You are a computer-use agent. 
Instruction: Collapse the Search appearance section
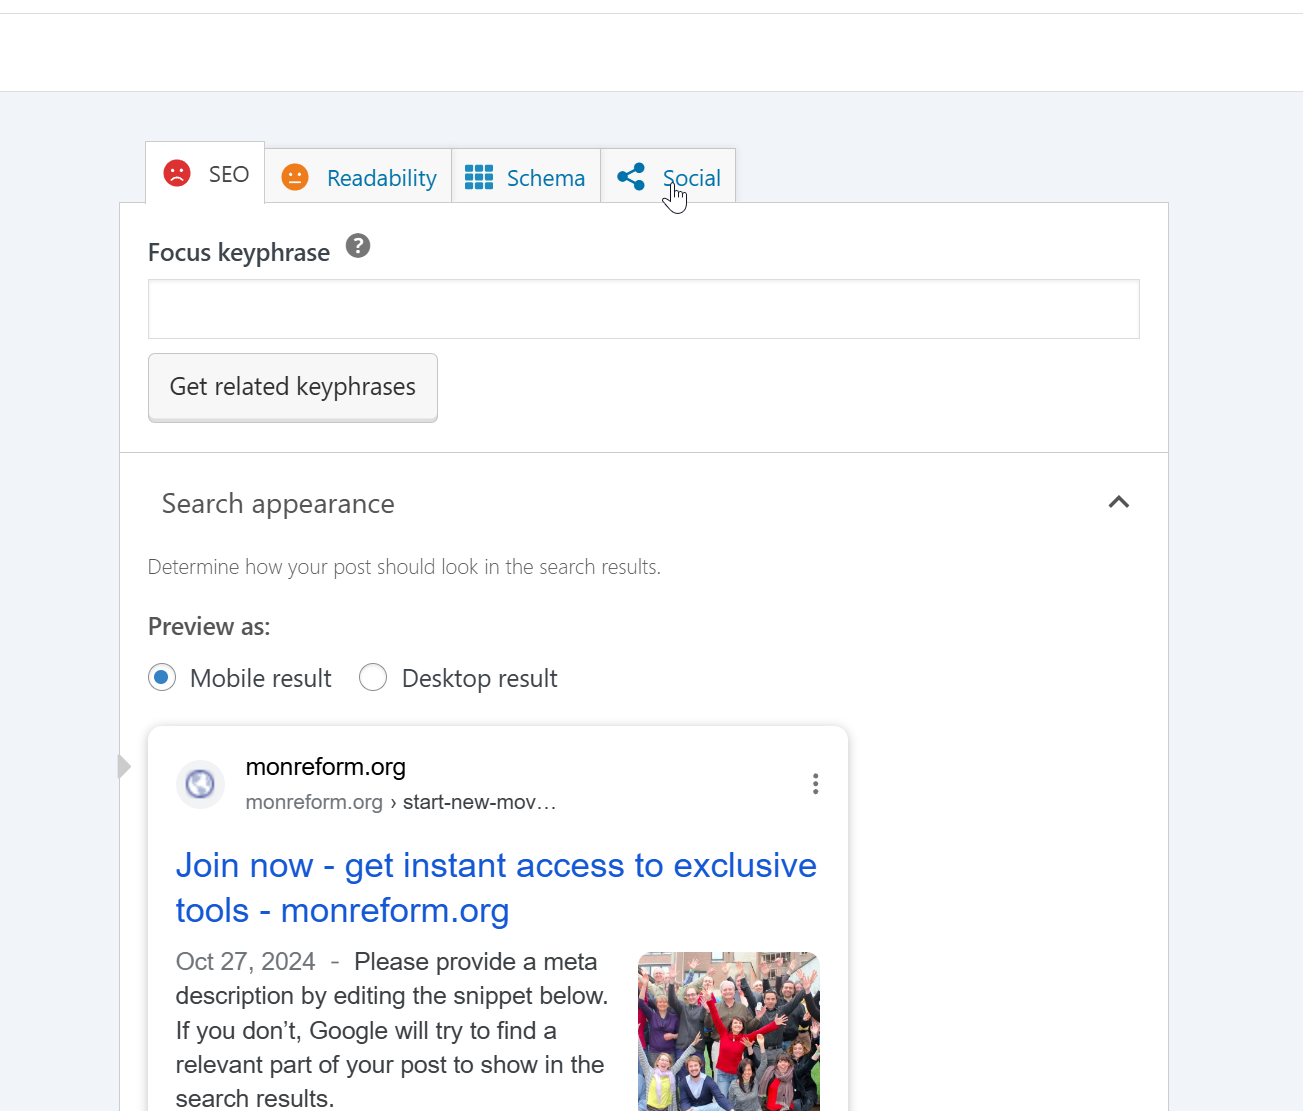1119,502
